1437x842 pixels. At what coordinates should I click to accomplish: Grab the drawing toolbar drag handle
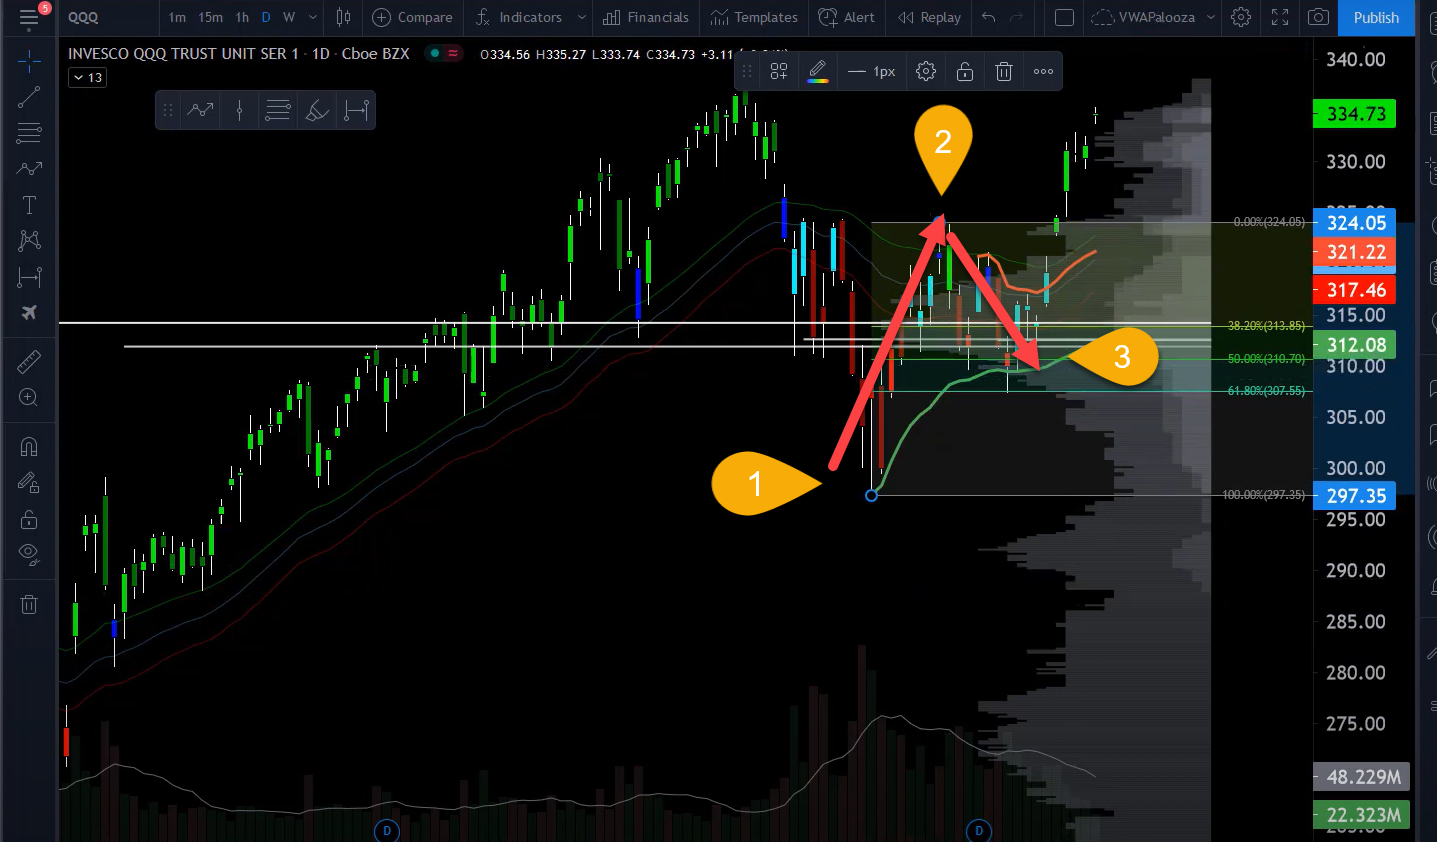pyautogui.click(x=746, y=71)
